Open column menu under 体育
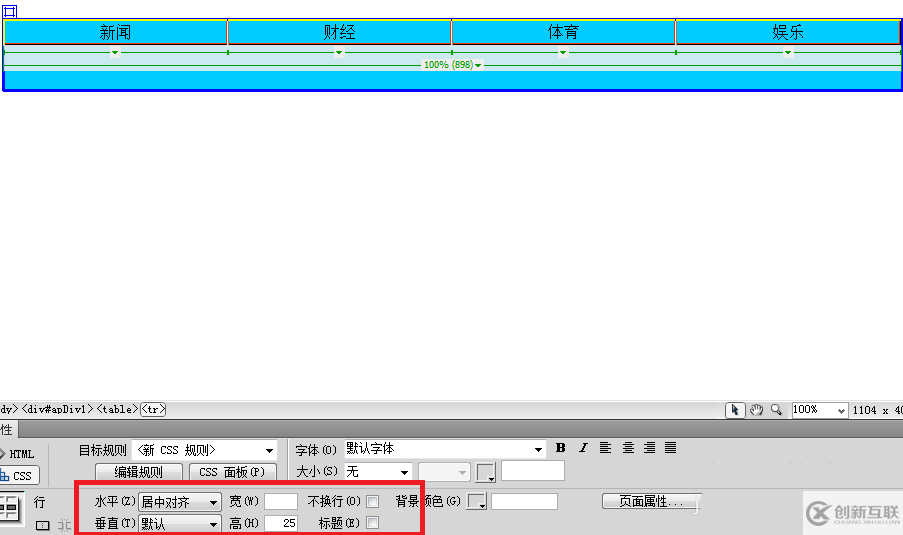The height and width of the screenshot is (535, 903). pos(563,53)
